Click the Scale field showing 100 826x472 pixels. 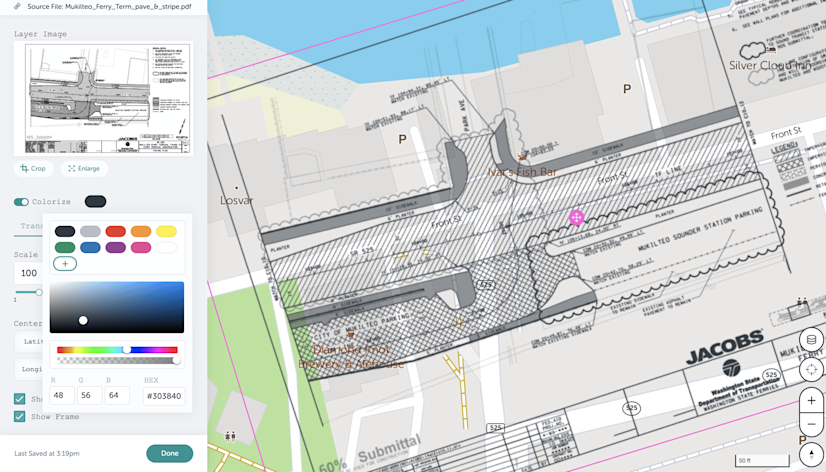(x=29, y=273)
